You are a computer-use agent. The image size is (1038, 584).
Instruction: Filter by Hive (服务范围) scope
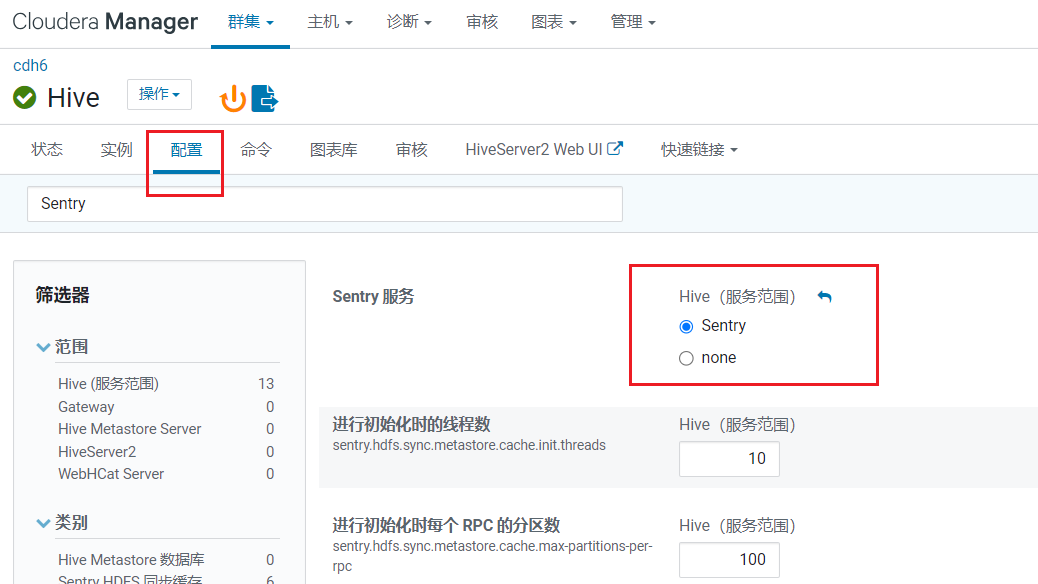(x=109, y=384)
